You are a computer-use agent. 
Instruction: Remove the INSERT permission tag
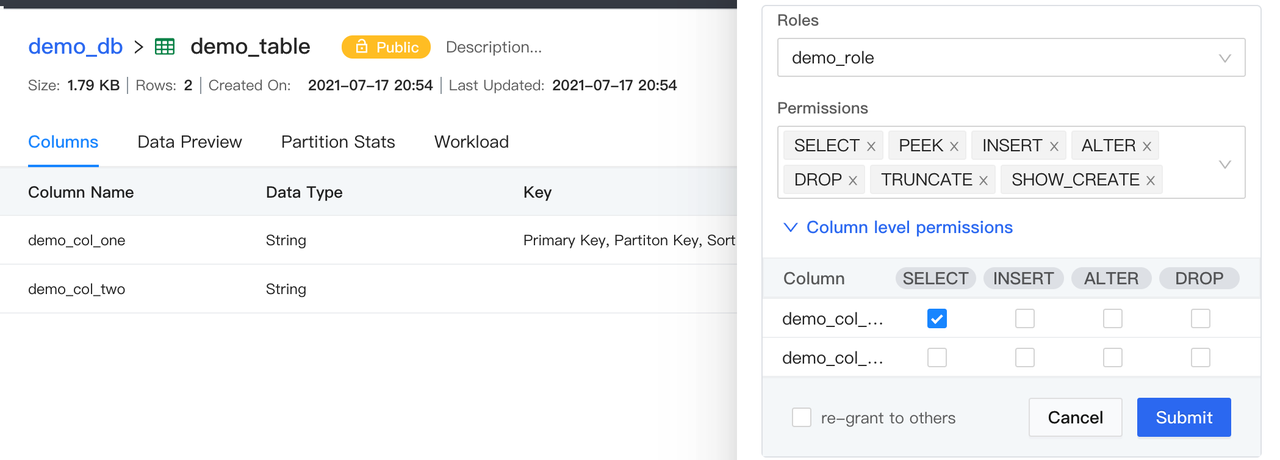1054,146
